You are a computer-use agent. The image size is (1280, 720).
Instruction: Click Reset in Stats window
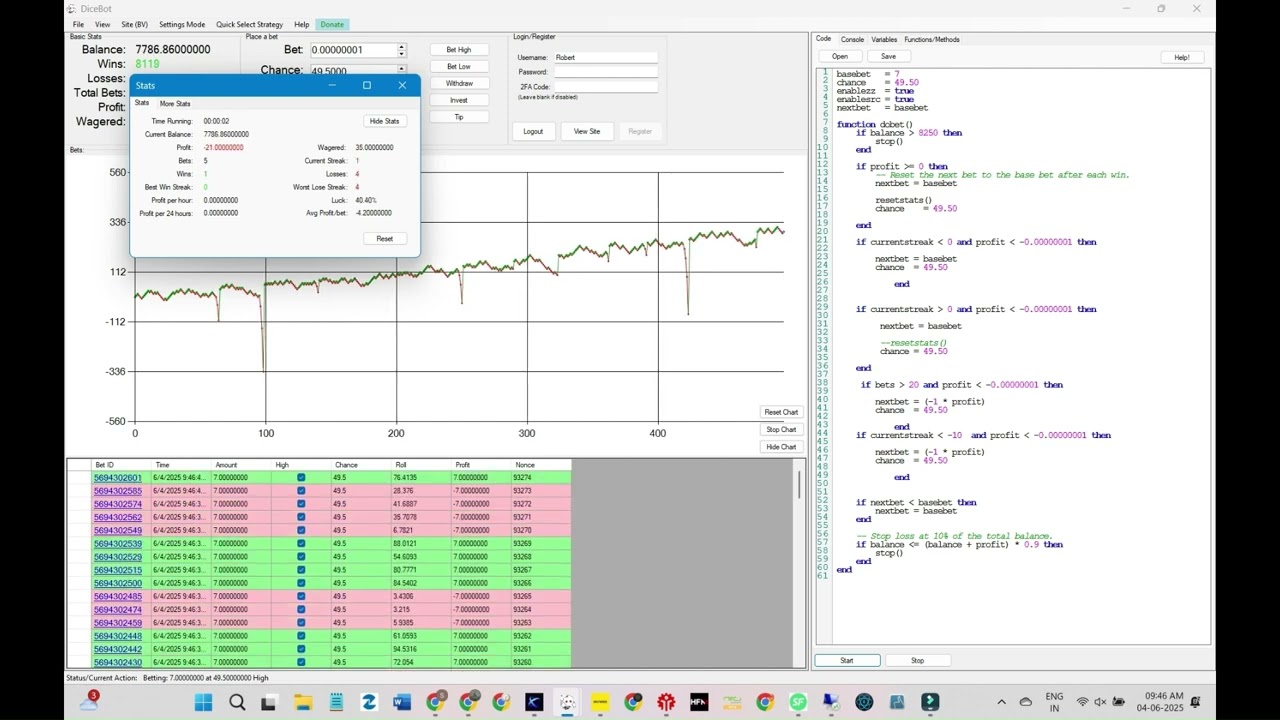(384, 239)
